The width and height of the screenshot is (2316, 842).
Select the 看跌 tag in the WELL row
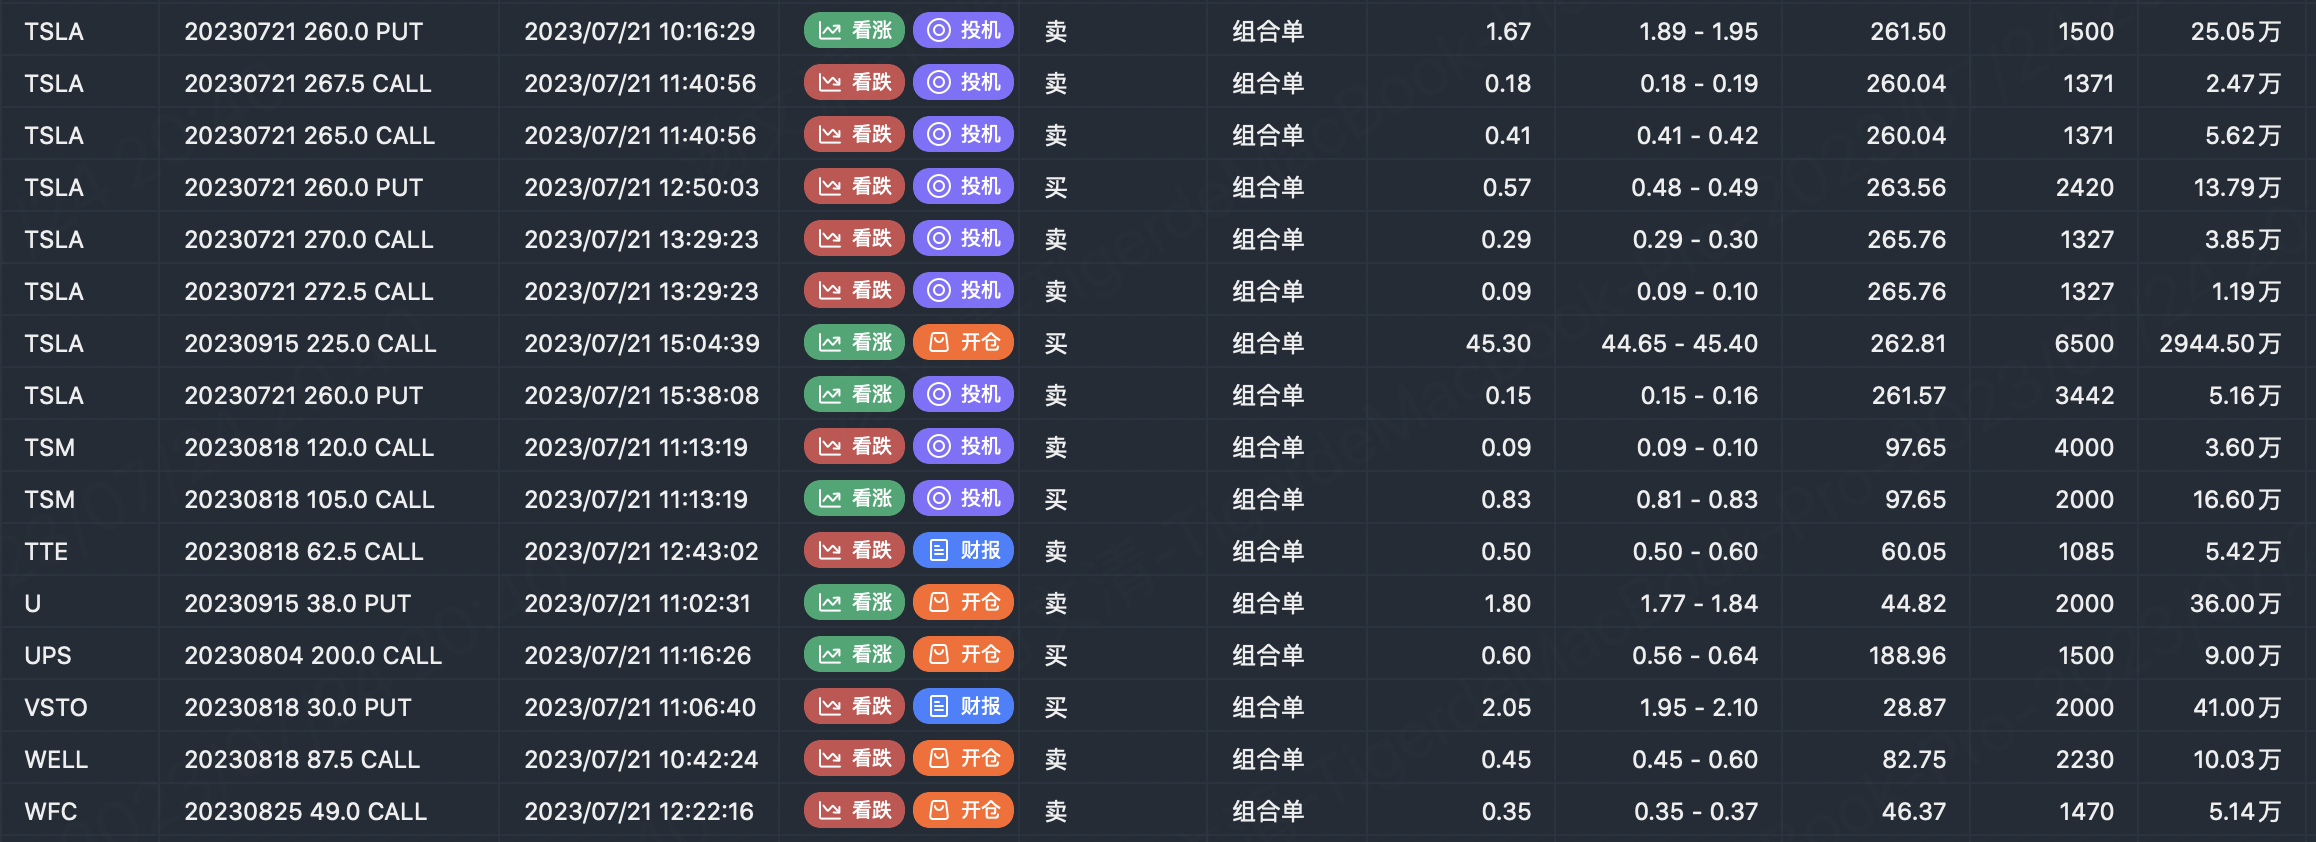point(854,759)
